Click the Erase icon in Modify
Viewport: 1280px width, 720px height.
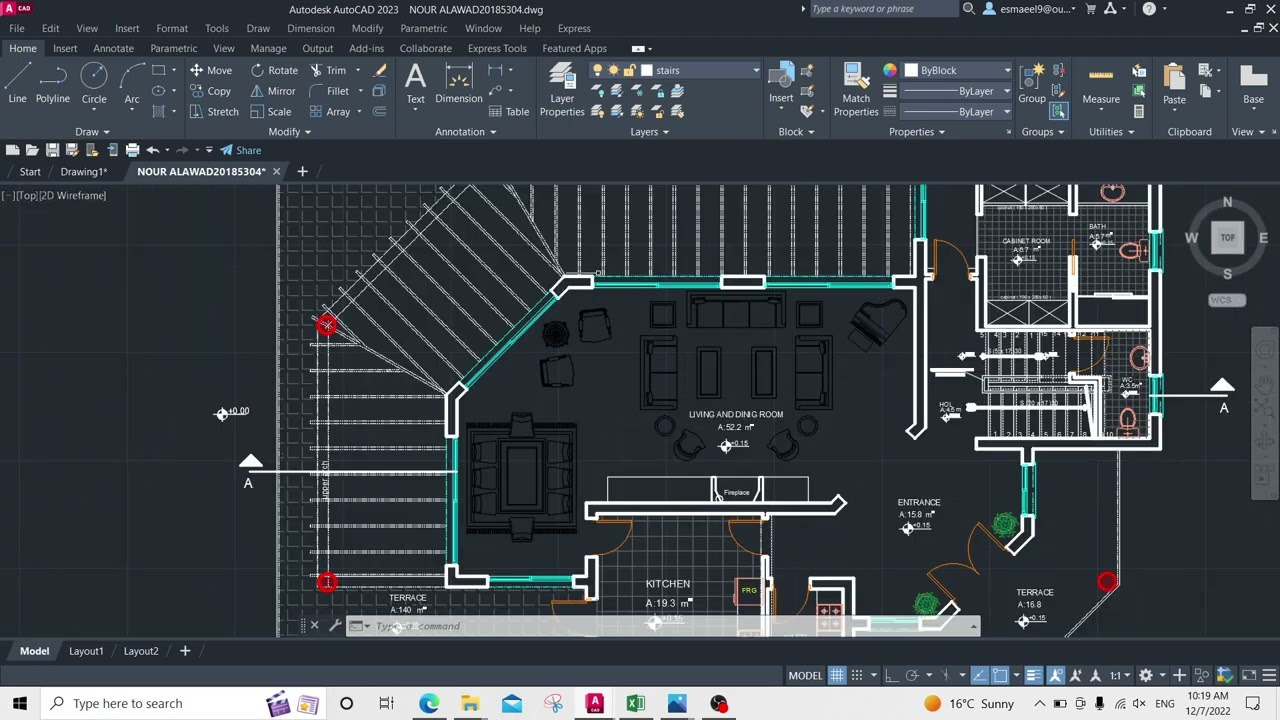pyautogui.click(x=379, y=70)
